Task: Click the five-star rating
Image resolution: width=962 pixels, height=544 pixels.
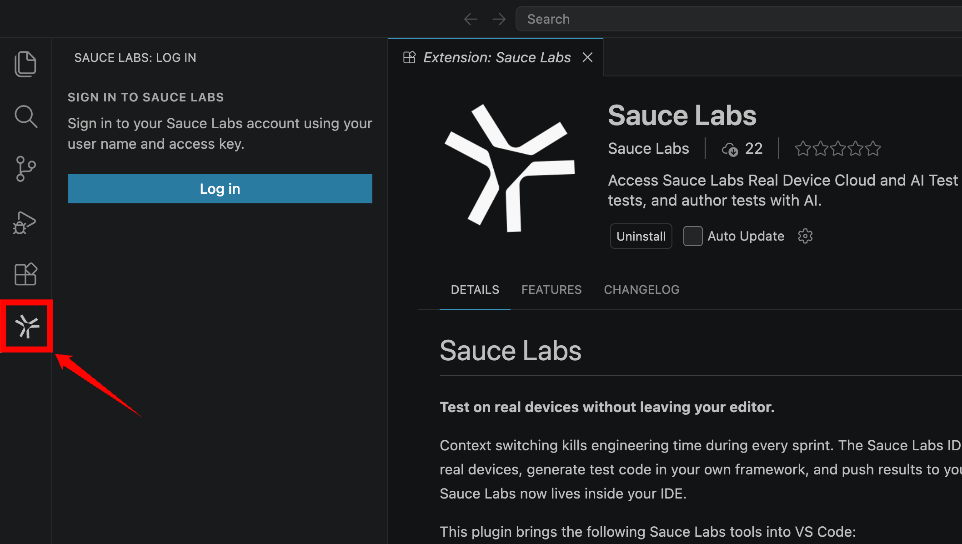Action: point(837,148)
